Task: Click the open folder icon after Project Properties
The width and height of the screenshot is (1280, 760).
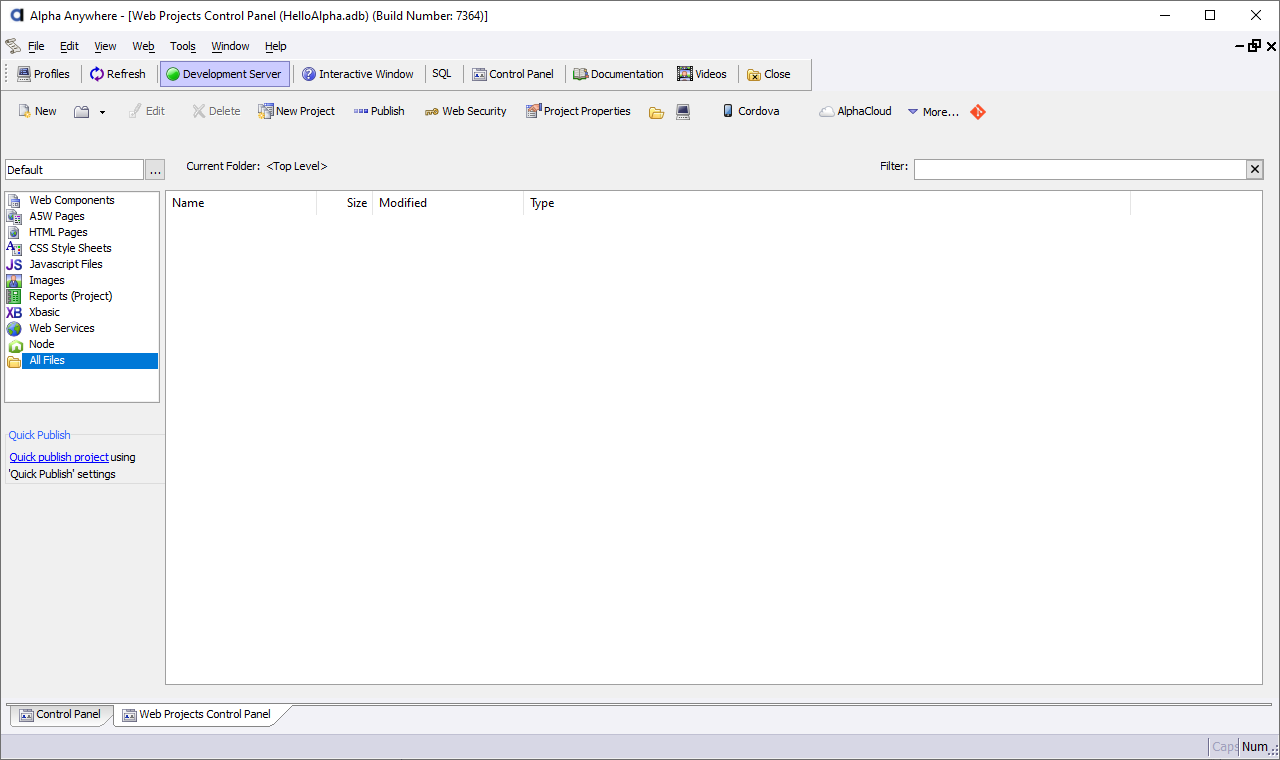Action: coord(656,112)
